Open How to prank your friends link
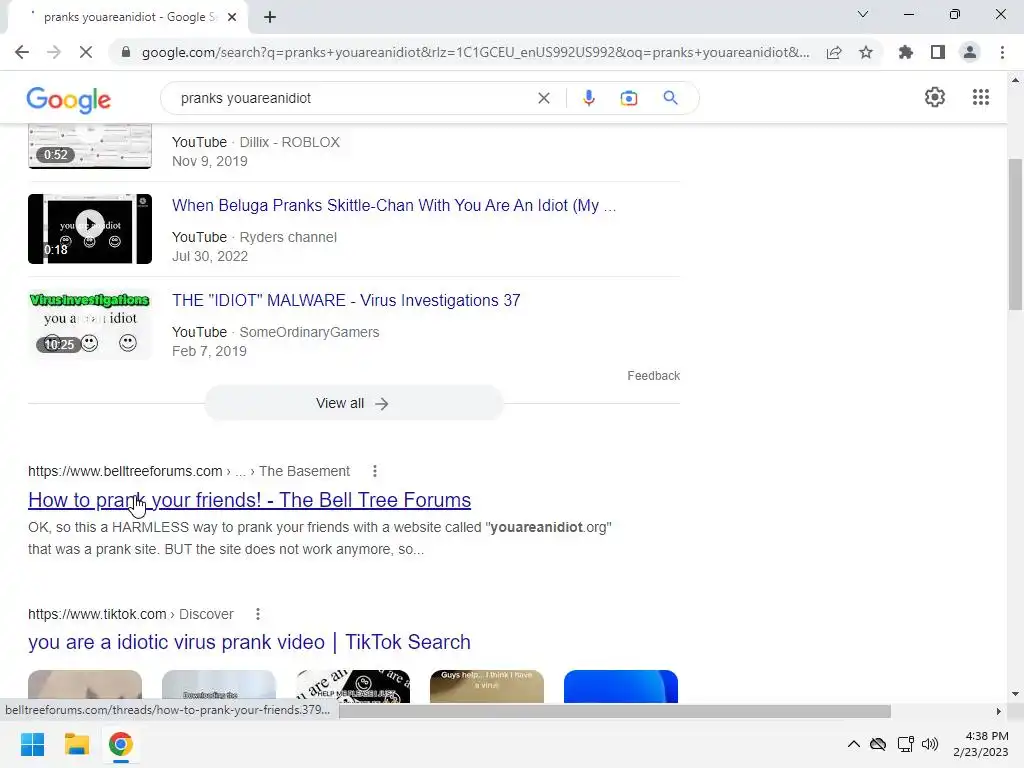 click(249, 500)
